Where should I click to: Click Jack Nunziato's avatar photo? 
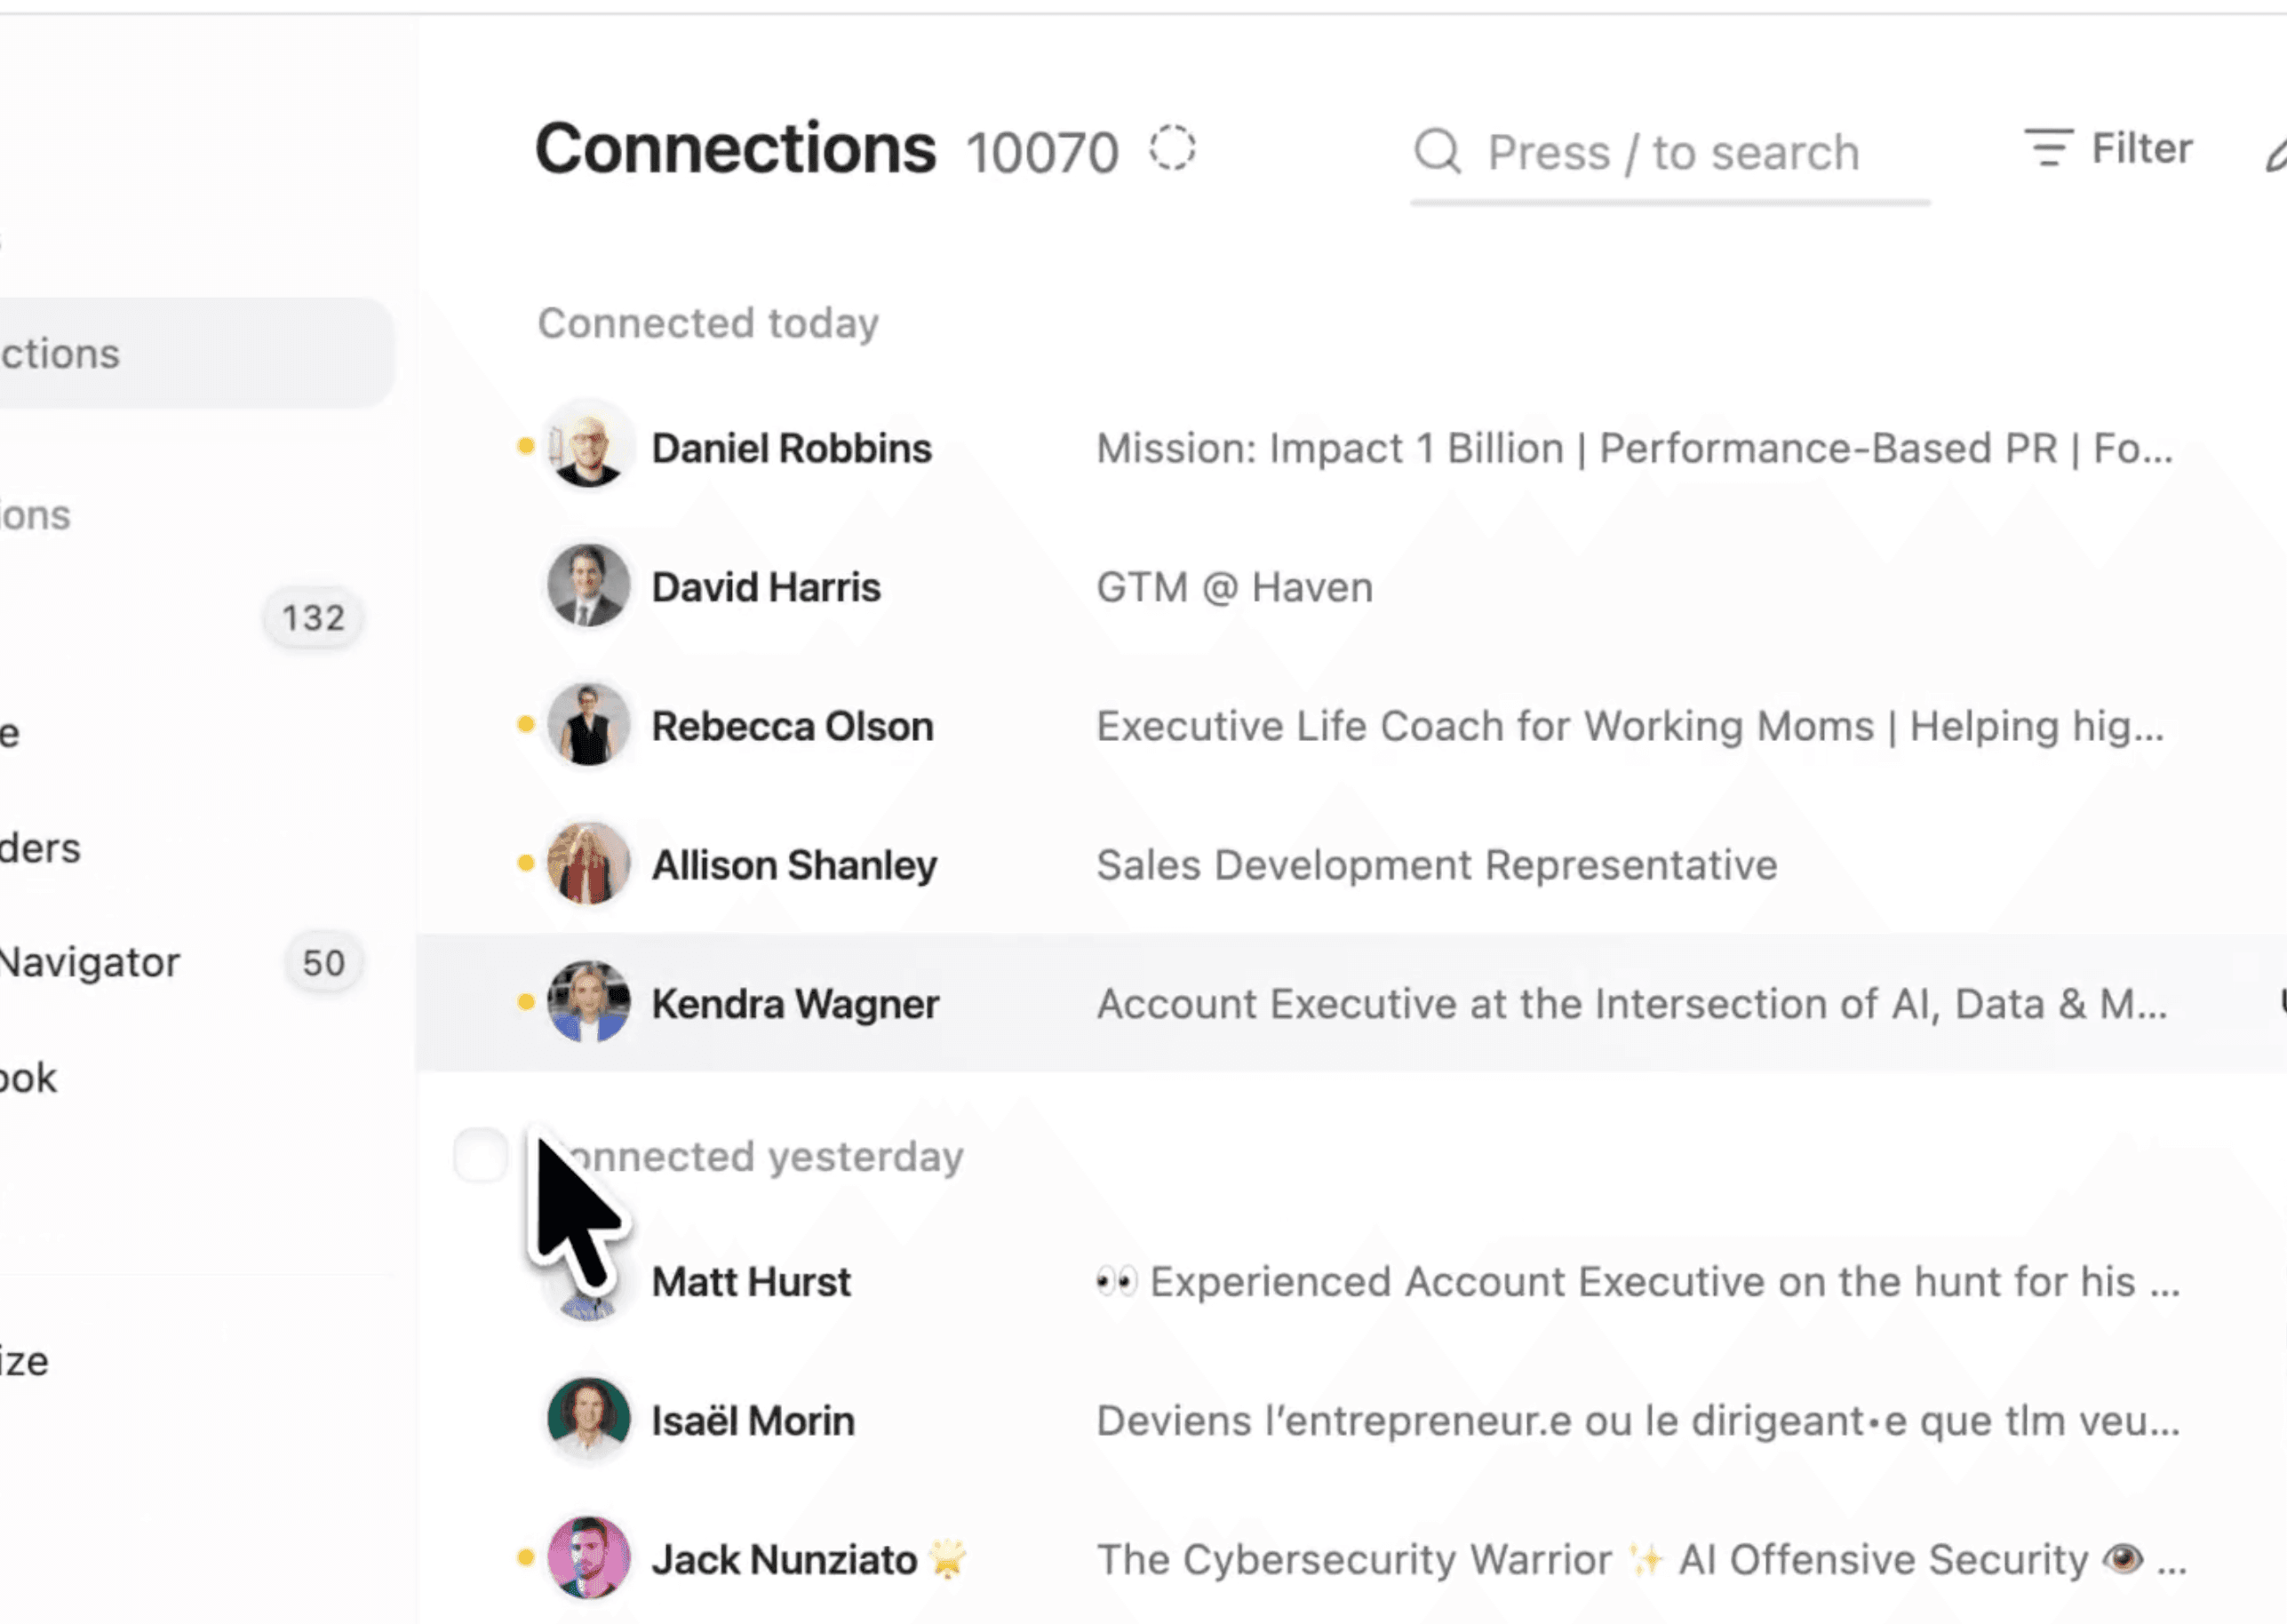[x=588, y=1558]
